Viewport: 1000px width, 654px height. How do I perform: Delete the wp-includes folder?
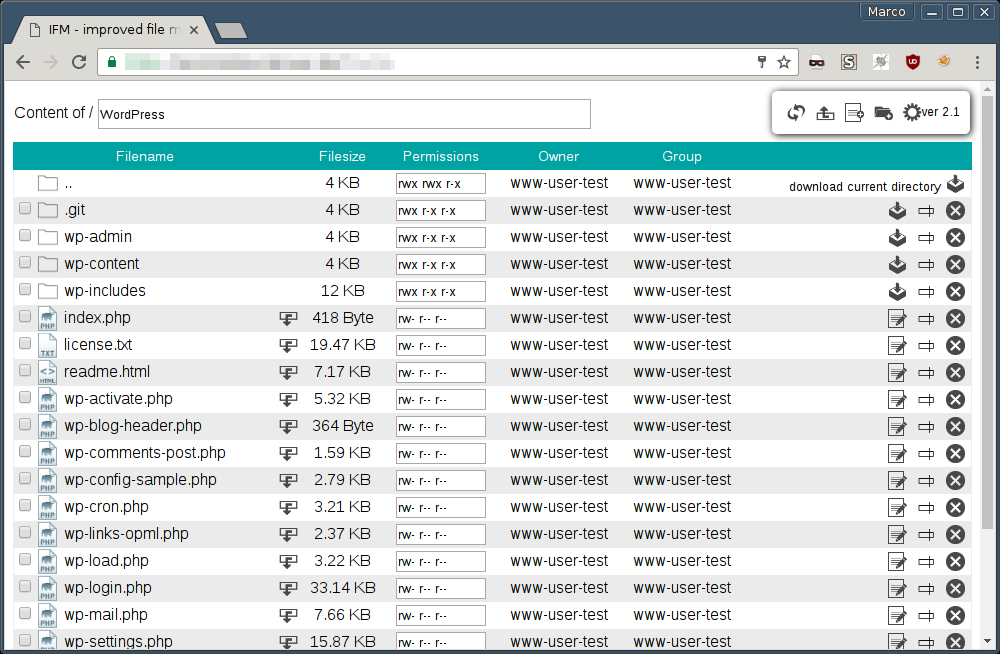955,292
